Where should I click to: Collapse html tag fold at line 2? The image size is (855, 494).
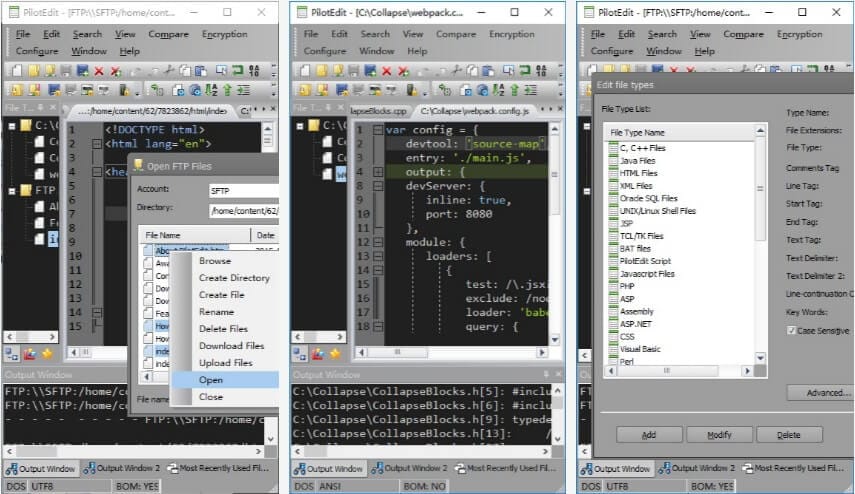(97, 144)
